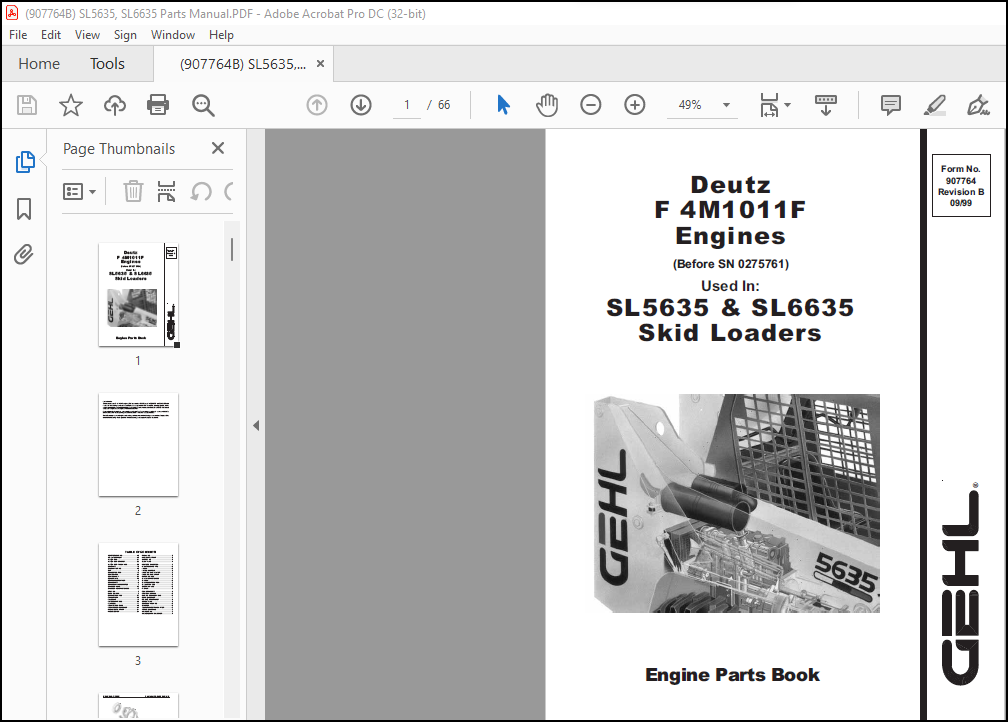Open the File menu
The image size is (1008, 722).
(18, 35)
